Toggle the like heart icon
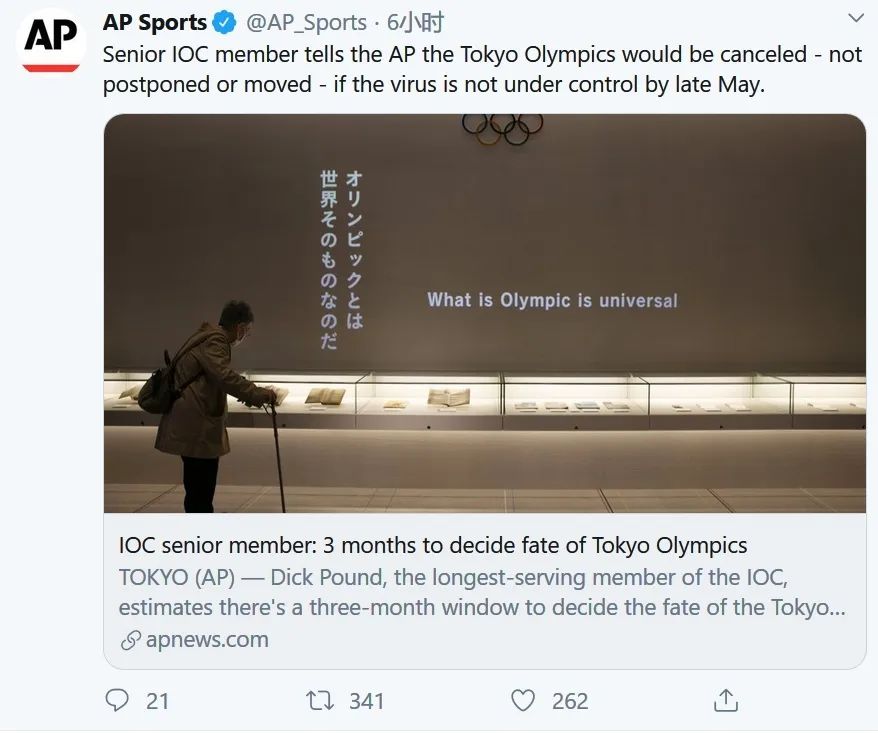Screen dimensions: 878x733 [x=523, y=700]
